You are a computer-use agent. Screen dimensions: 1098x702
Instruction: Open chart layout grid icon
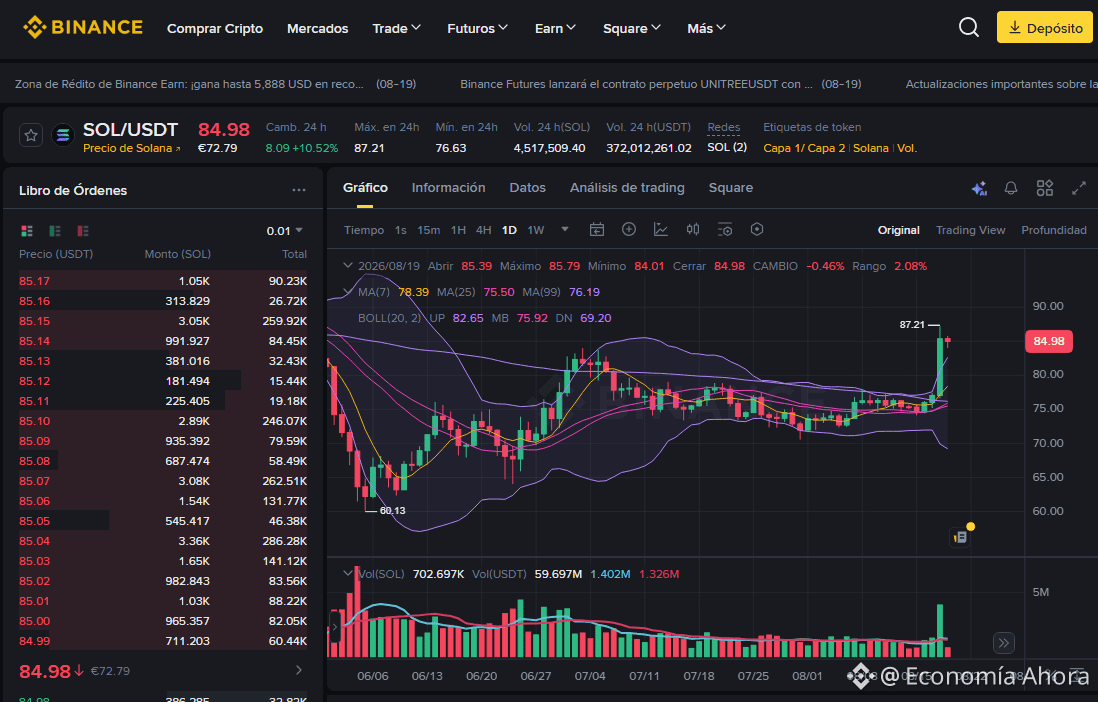point(1045,188)
